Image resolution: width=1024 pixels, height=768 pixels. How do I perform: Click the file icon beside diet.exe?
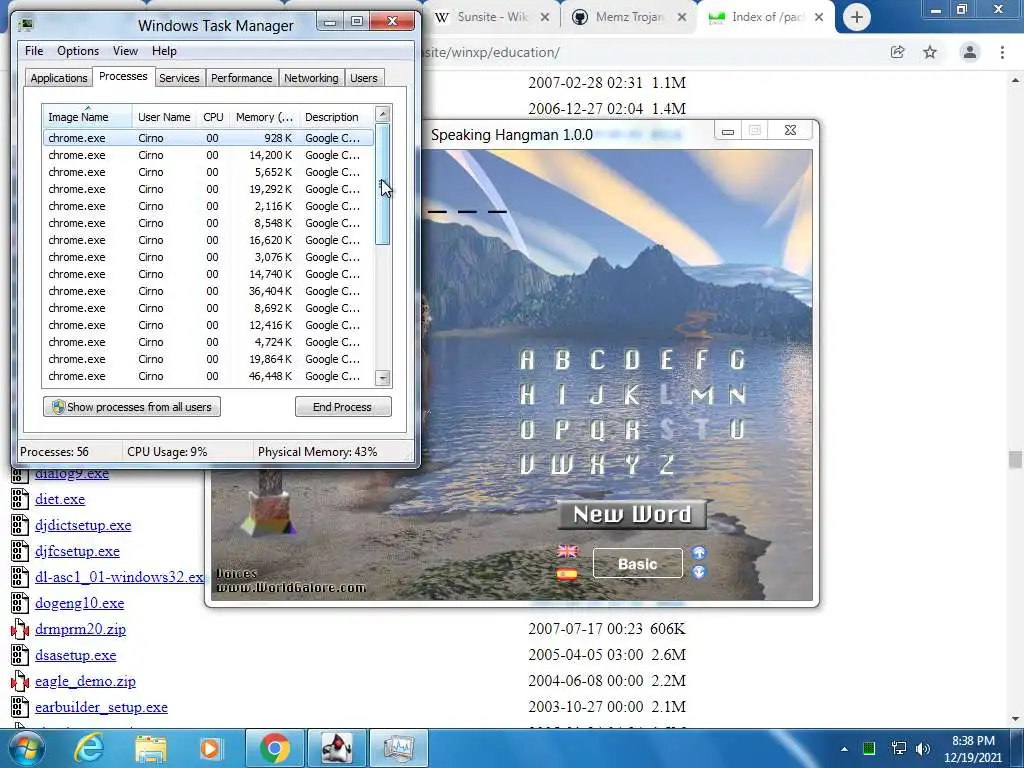click(20, 499)
